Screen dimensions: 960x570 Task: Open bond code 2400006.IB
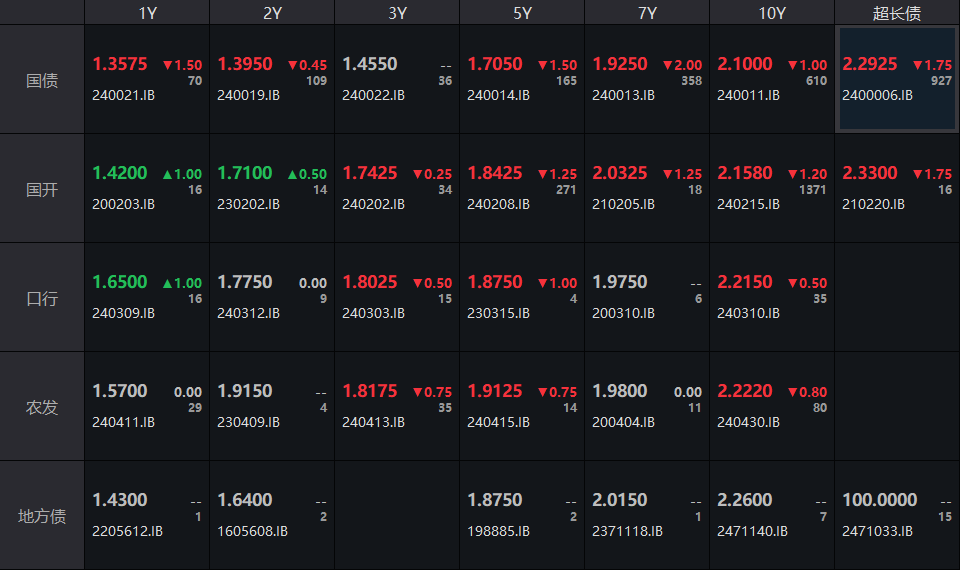pyautogui.click(x=878, y=96)
